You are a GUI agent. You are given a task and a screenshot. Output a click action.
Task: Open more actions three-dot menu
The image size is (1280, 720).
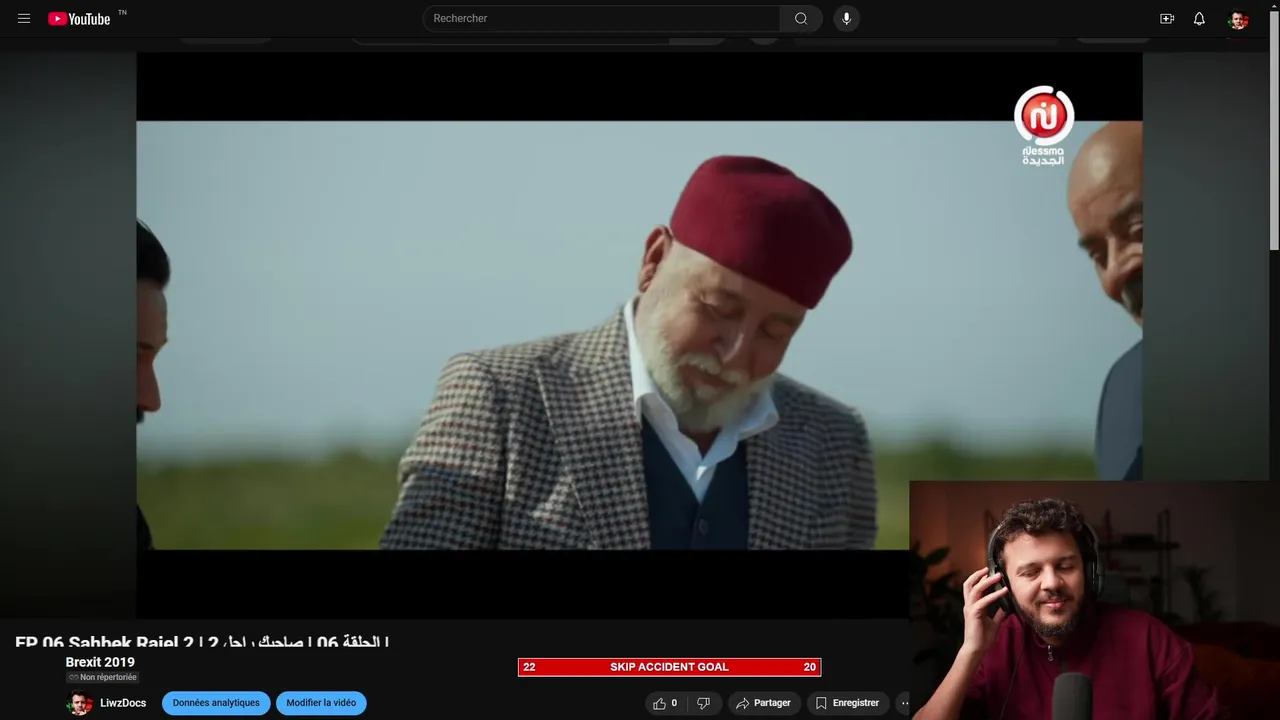(x=903, y=703)
